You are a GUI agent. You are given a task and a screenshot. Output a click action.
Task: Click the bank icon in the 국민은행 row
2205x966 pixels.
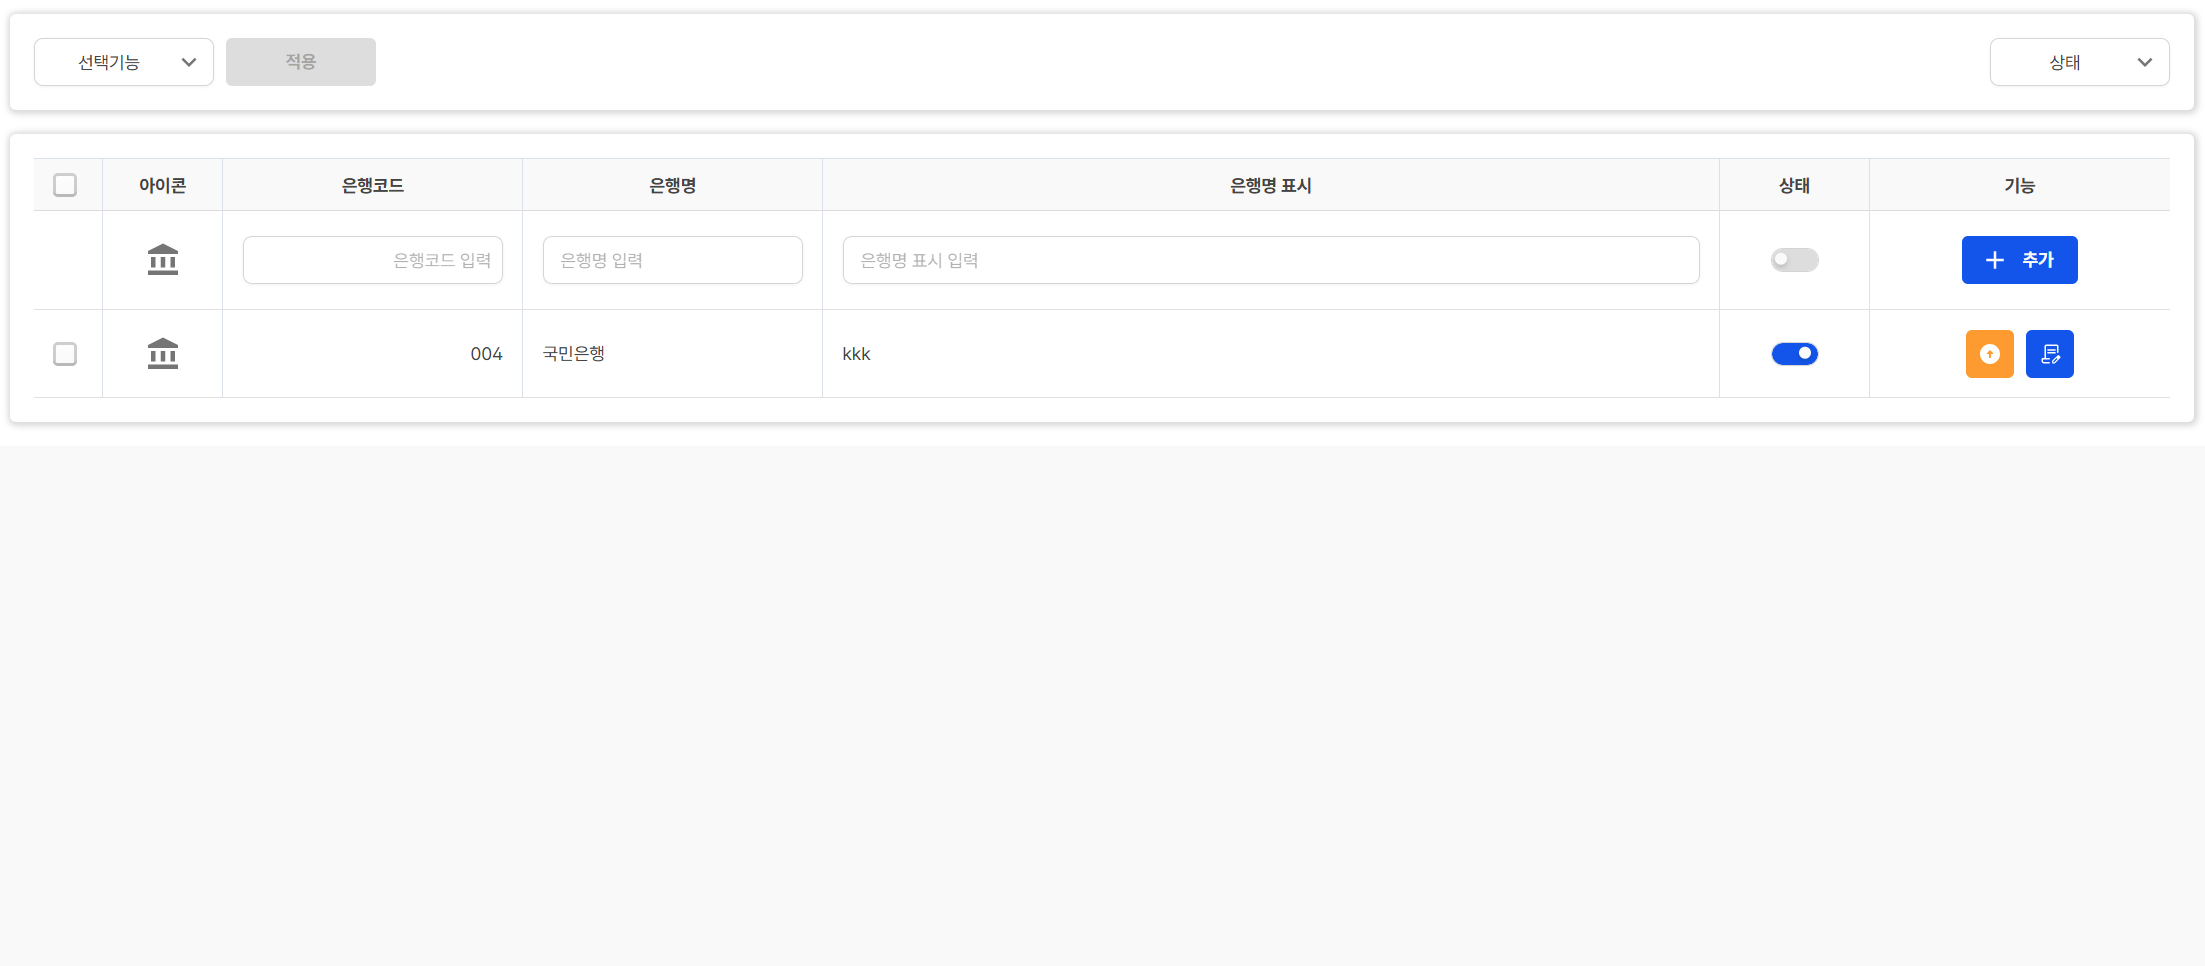(x=162, y=354)
